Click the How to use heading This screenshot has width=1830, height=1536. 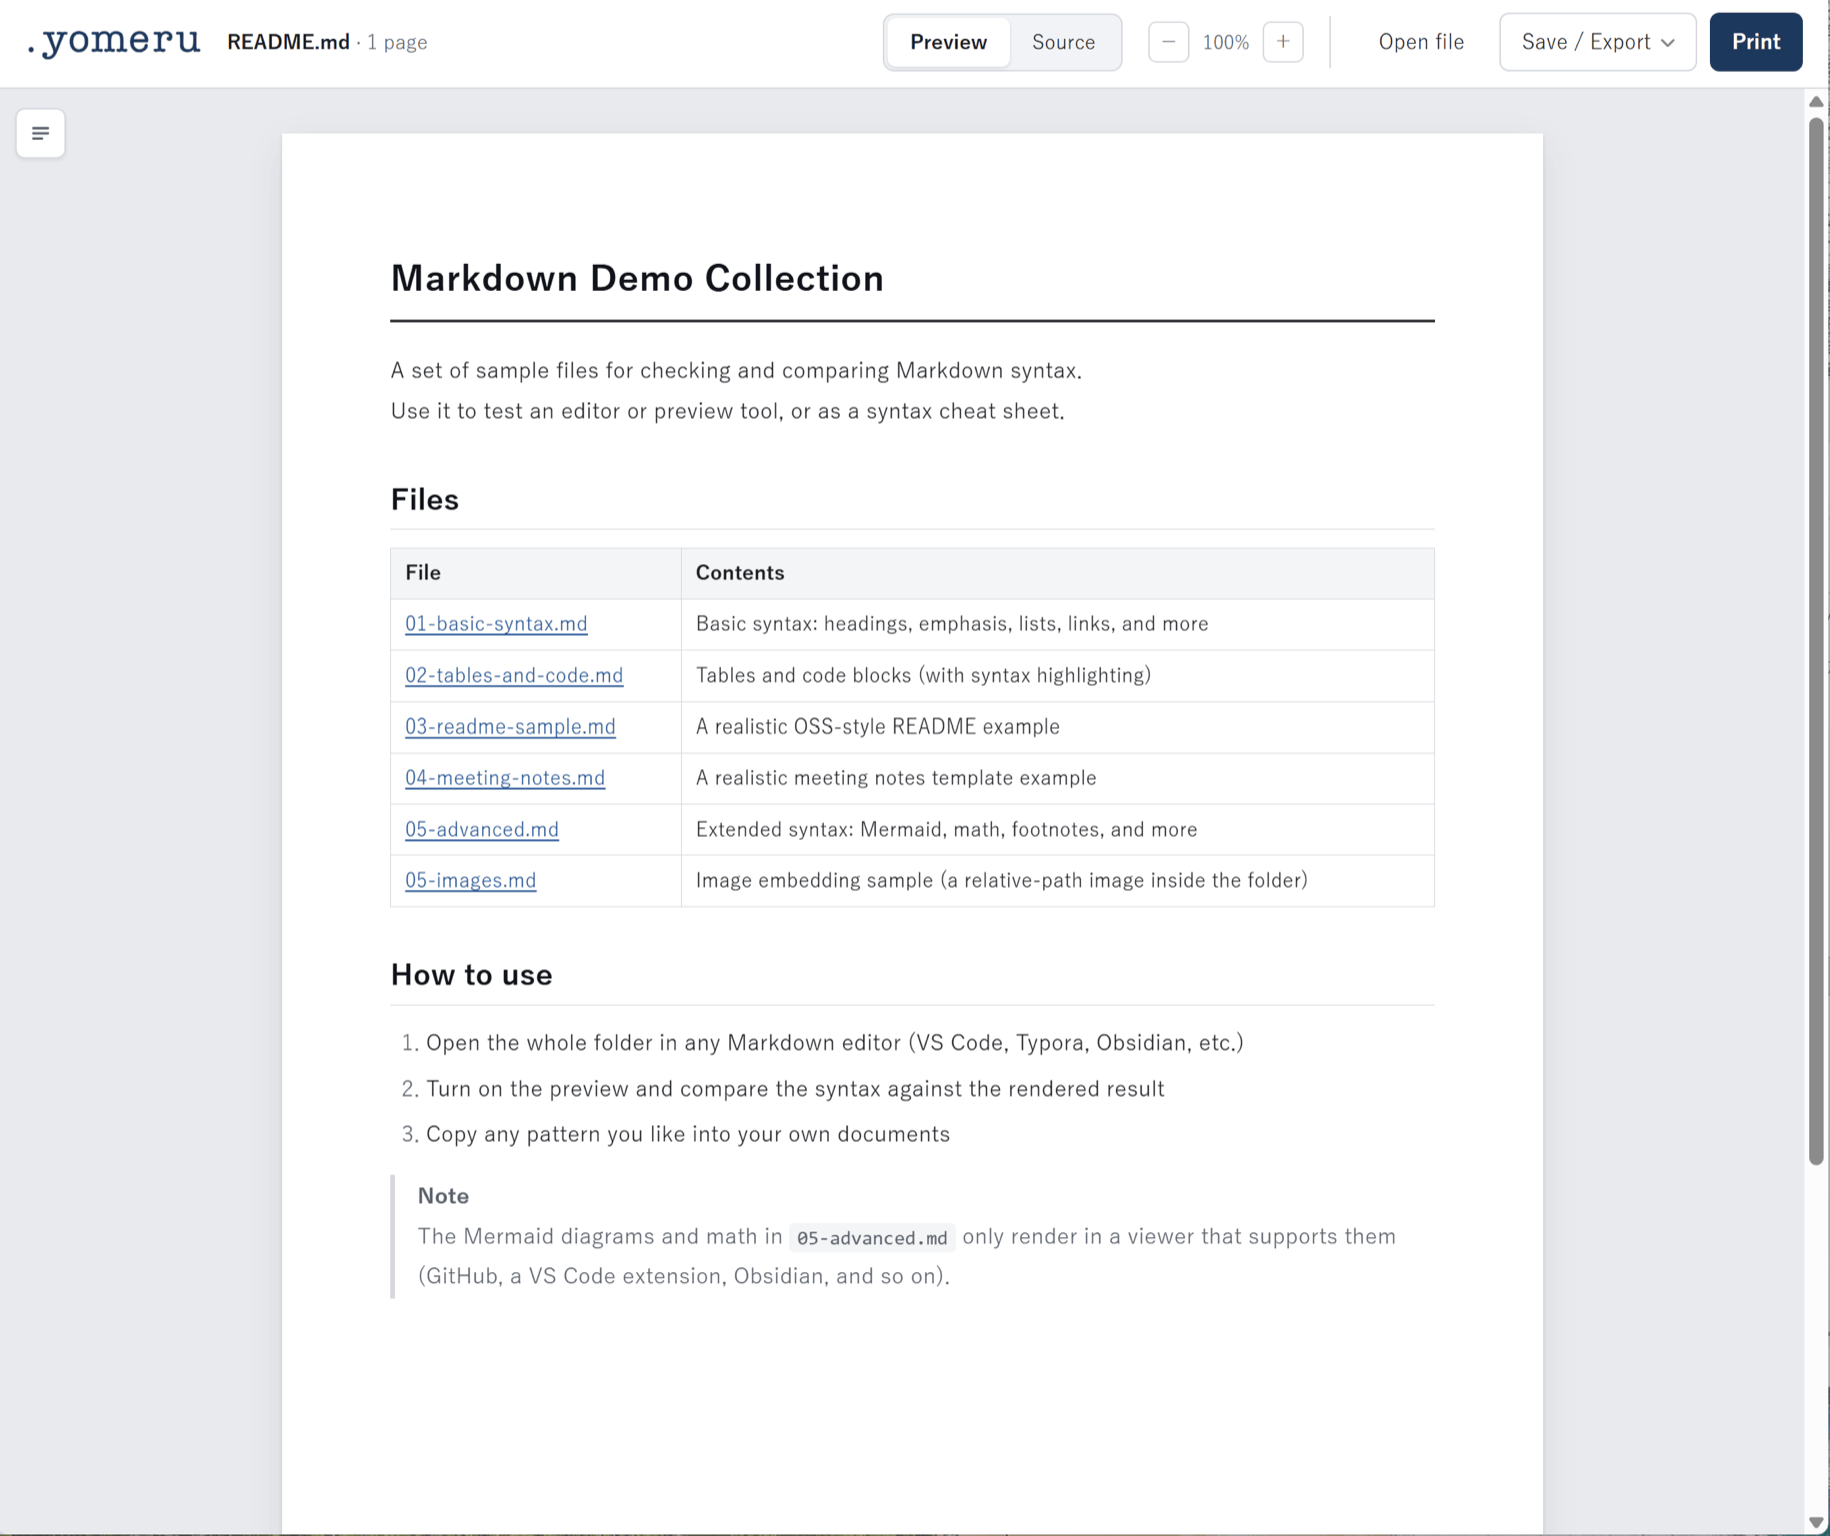point(471,975)
